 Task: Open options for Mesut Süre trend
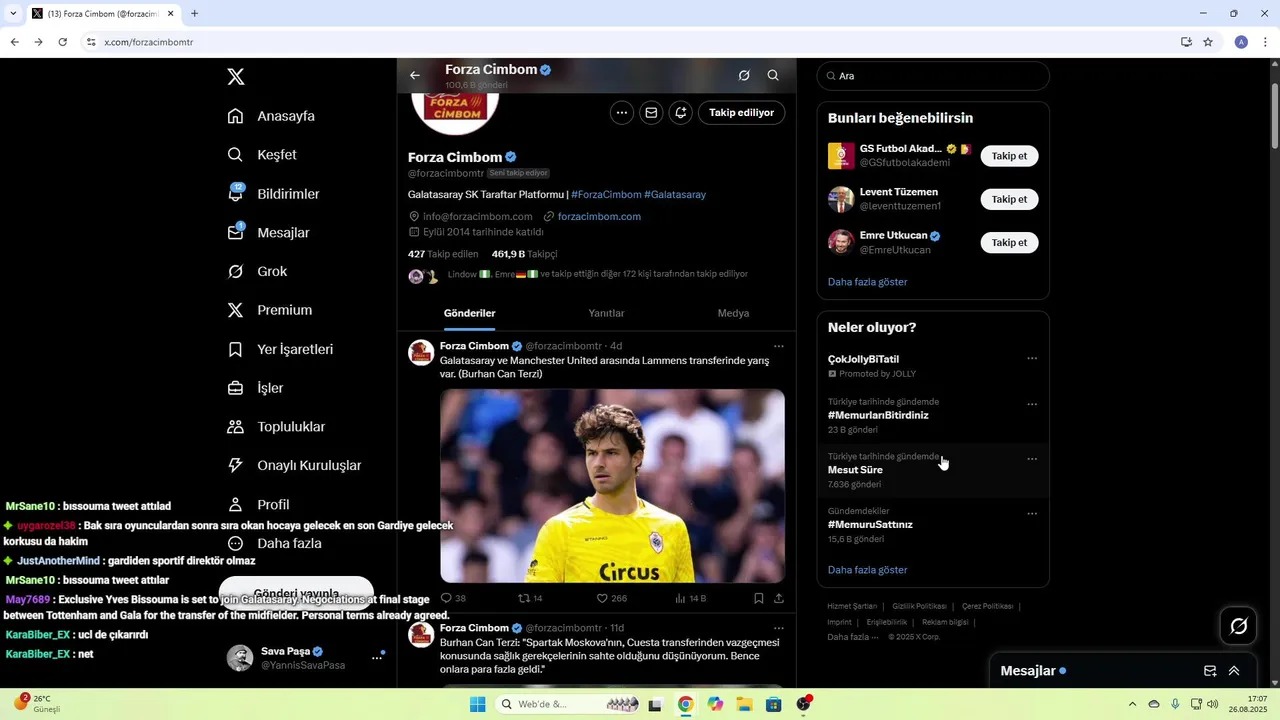coord(1032,460)
